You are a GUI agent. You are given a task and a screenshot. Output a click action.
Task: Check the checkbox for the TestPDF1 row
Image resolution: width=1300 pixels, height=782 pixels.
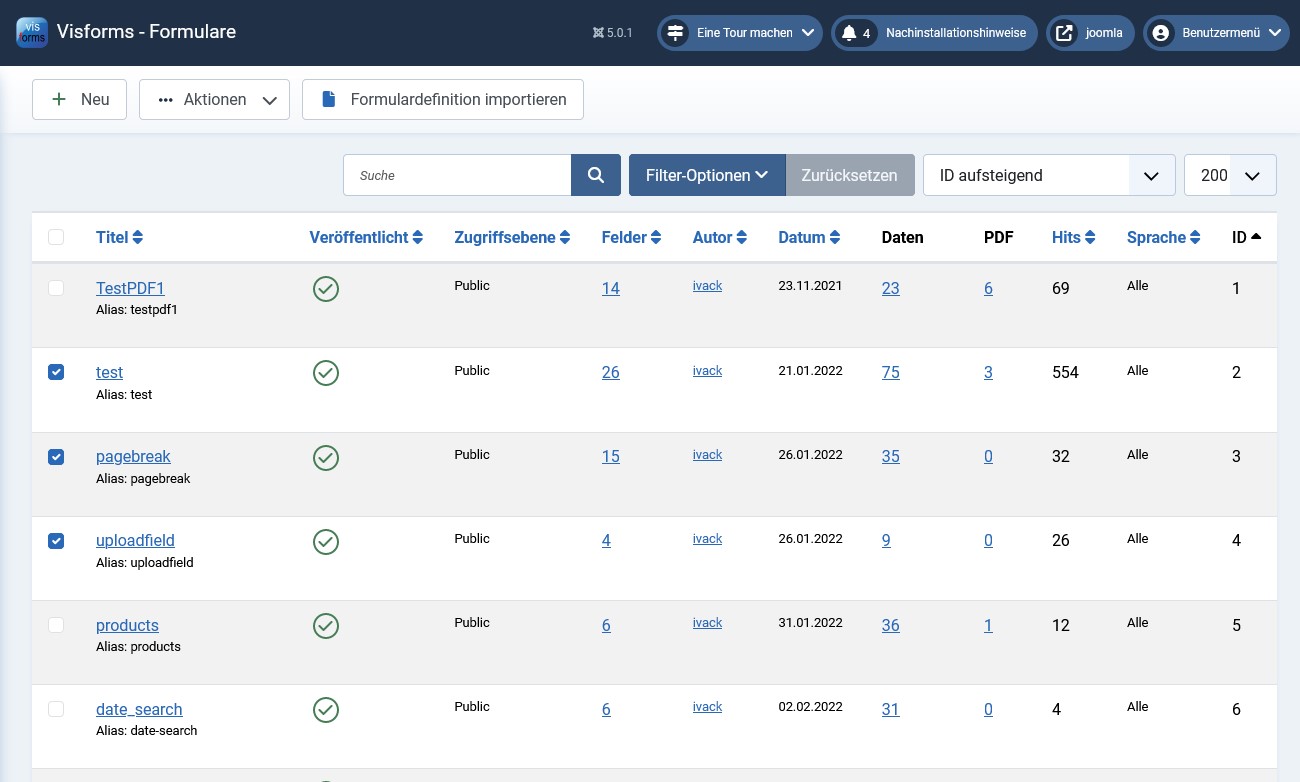[56, 288]
